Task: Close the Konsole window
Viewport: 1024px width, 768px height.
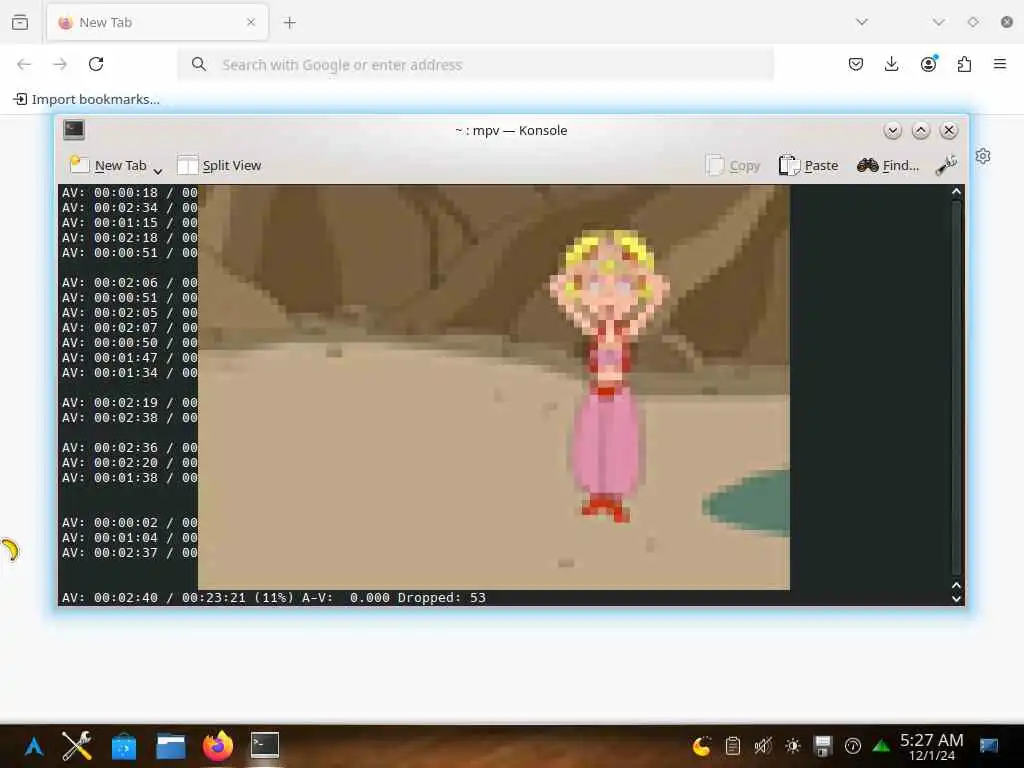Action: click(948, 131)
